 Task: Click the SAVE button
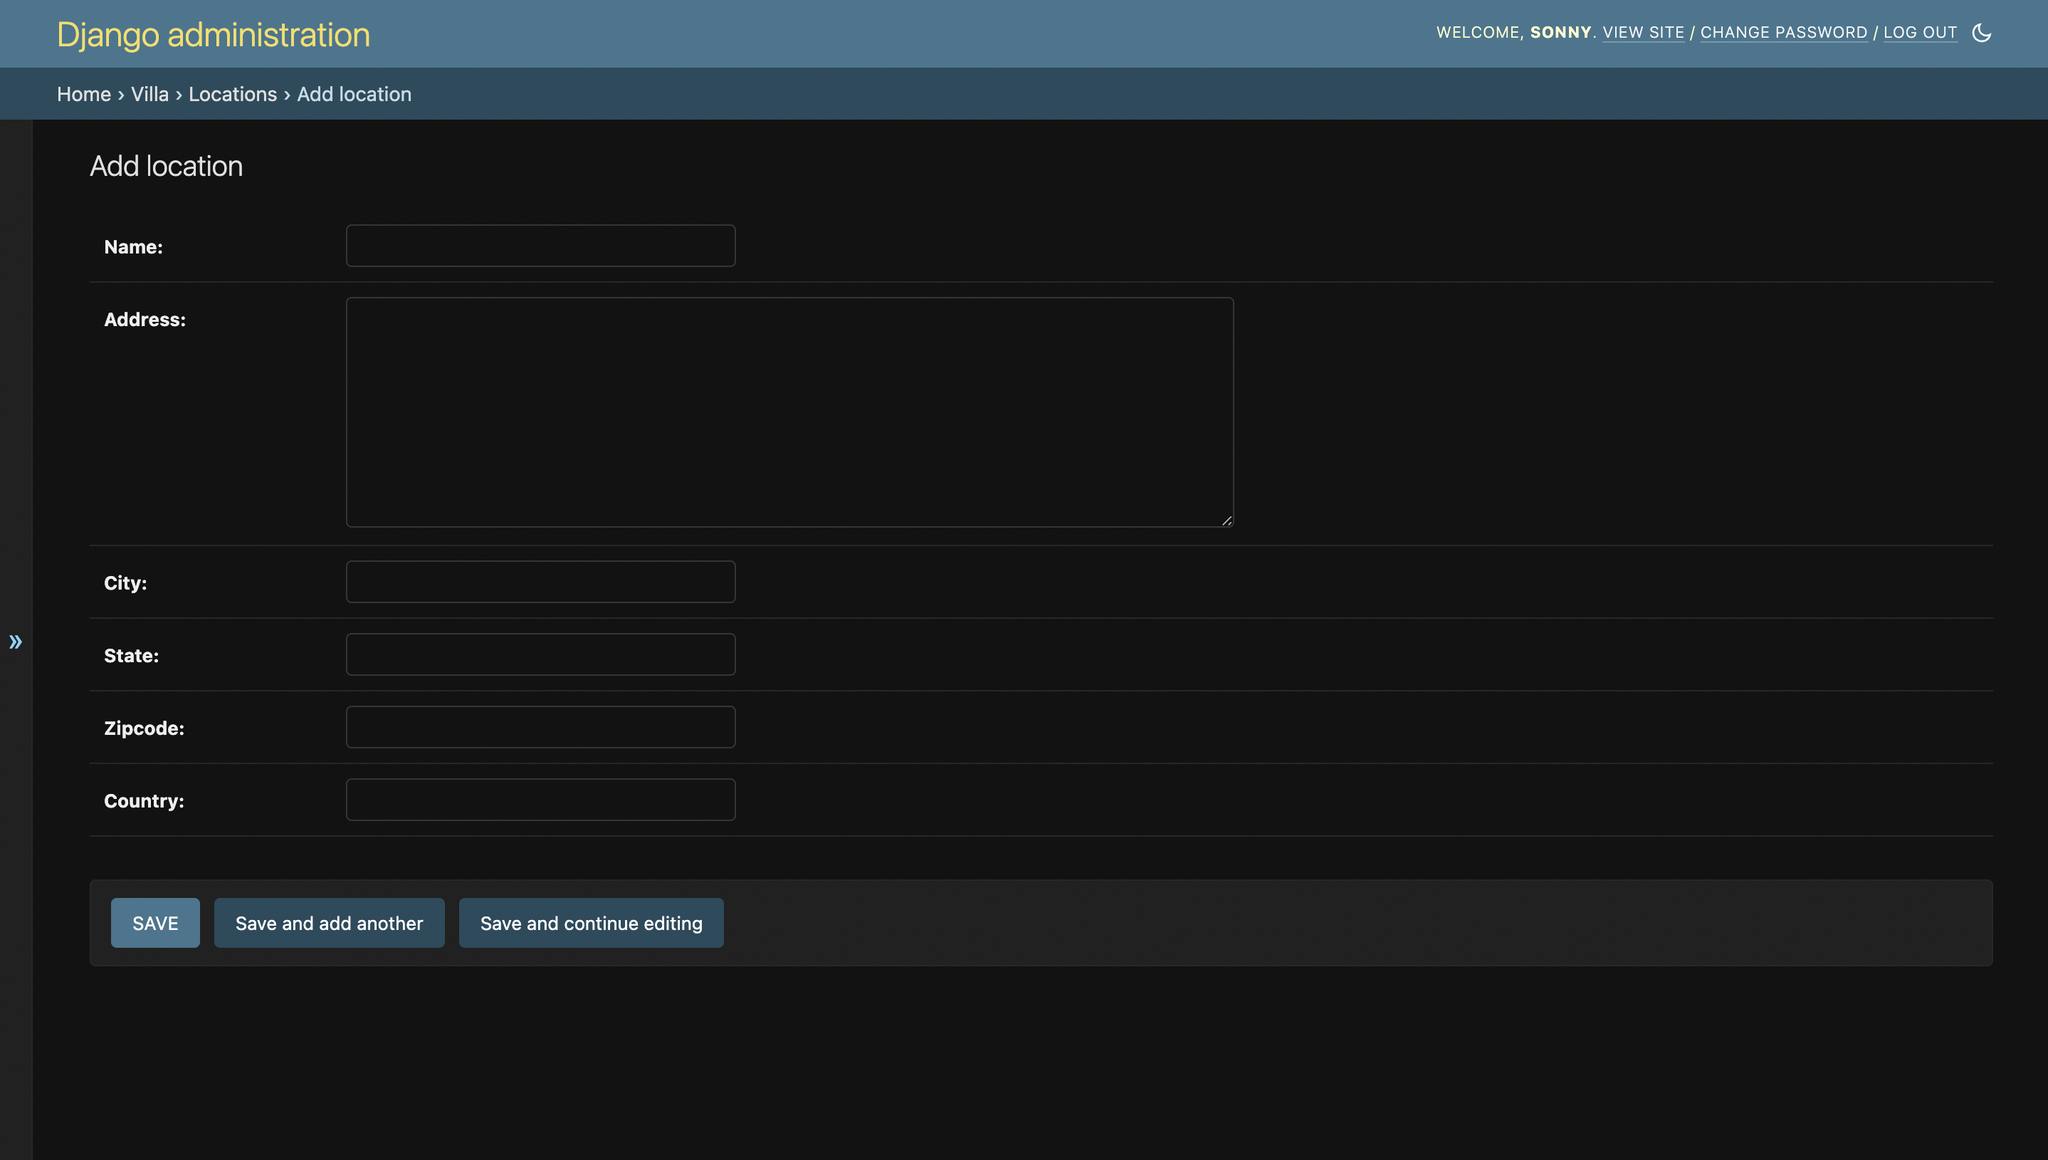(x=155, y=923)
